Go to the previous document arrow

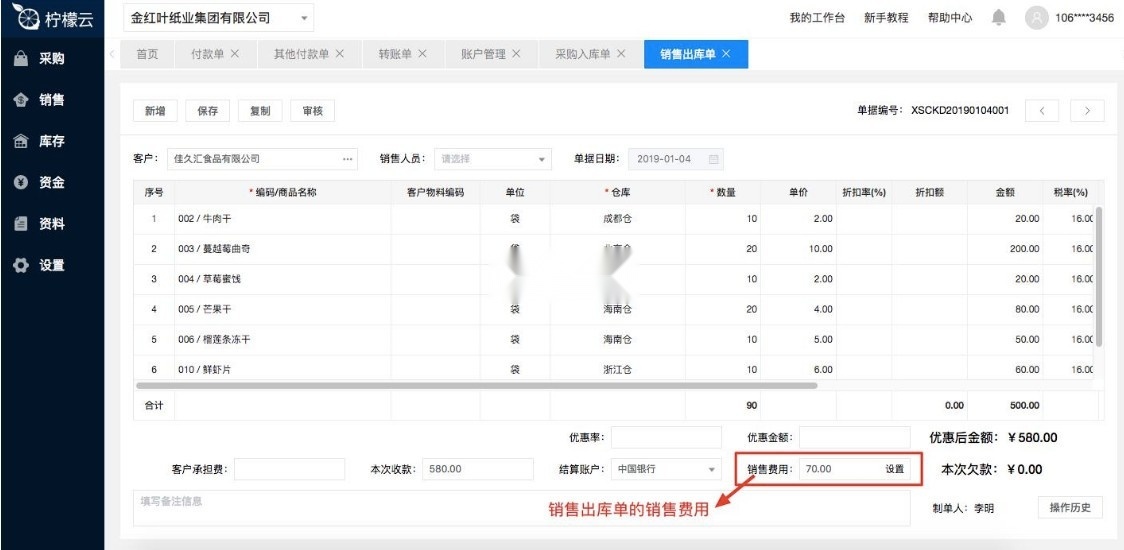(1042, 111)
